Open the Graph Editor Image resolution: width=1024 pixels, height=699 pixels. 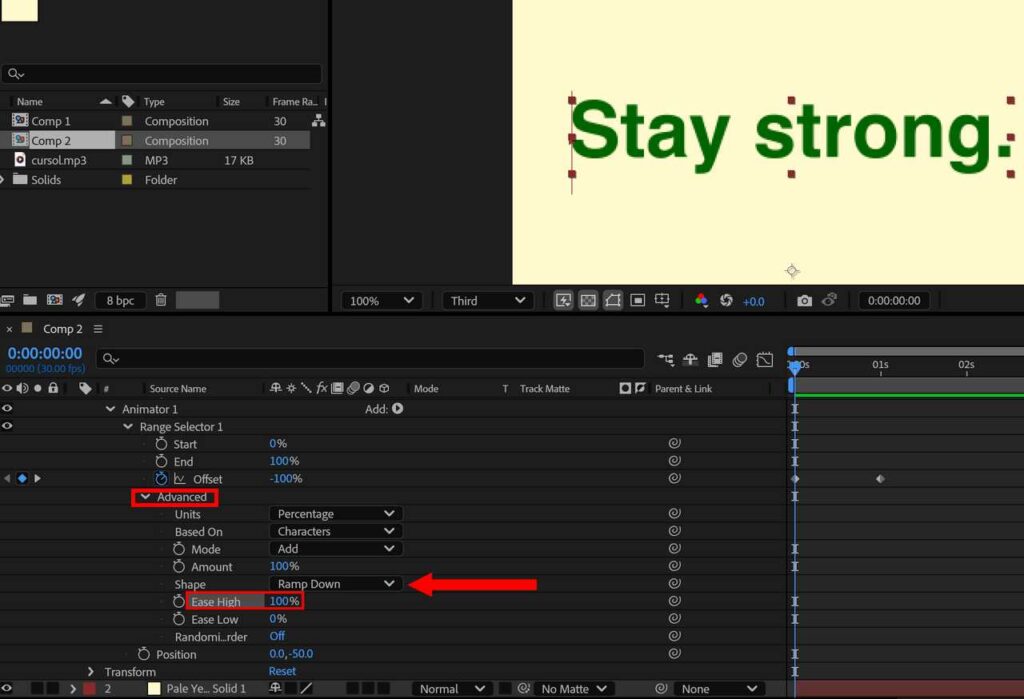pyautogui.click(x=765, y=359)
